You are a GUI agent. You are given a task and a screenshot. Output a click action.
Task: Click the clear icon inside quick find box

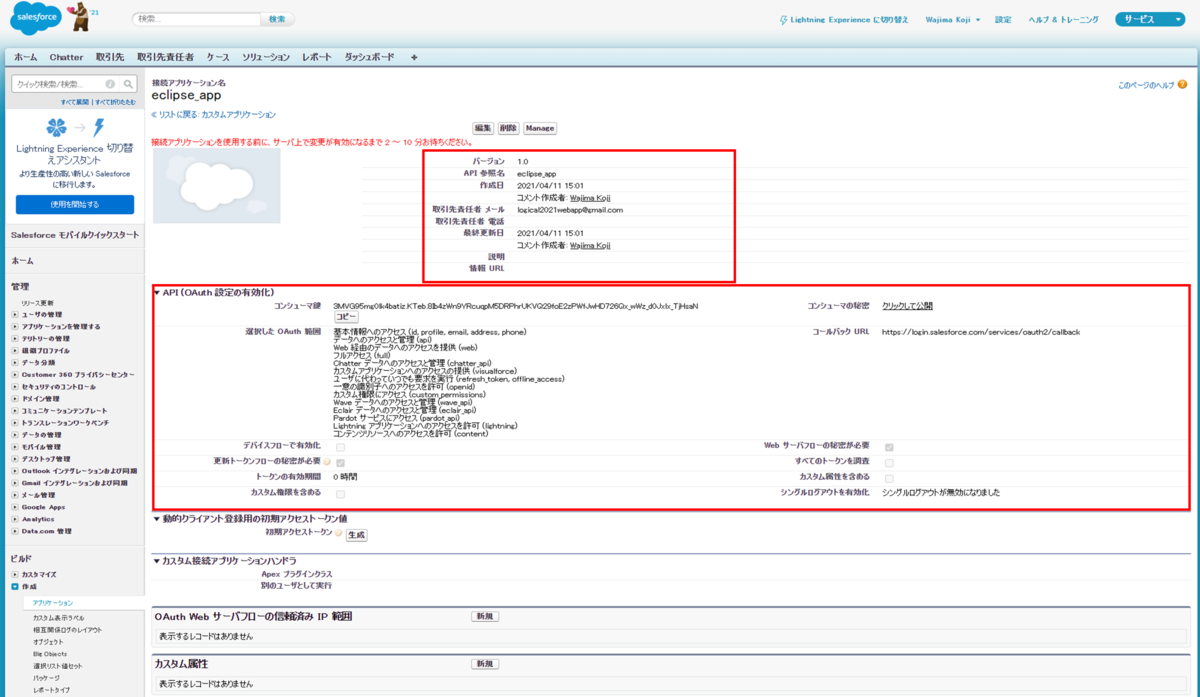pos(110,84)
